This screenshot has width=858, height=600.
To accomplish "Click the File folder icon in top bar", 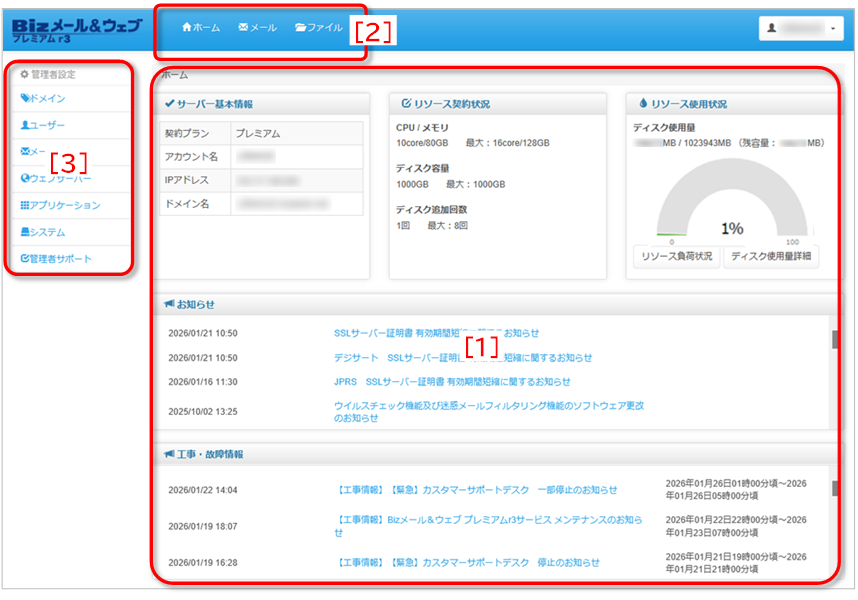I will 300,28.
